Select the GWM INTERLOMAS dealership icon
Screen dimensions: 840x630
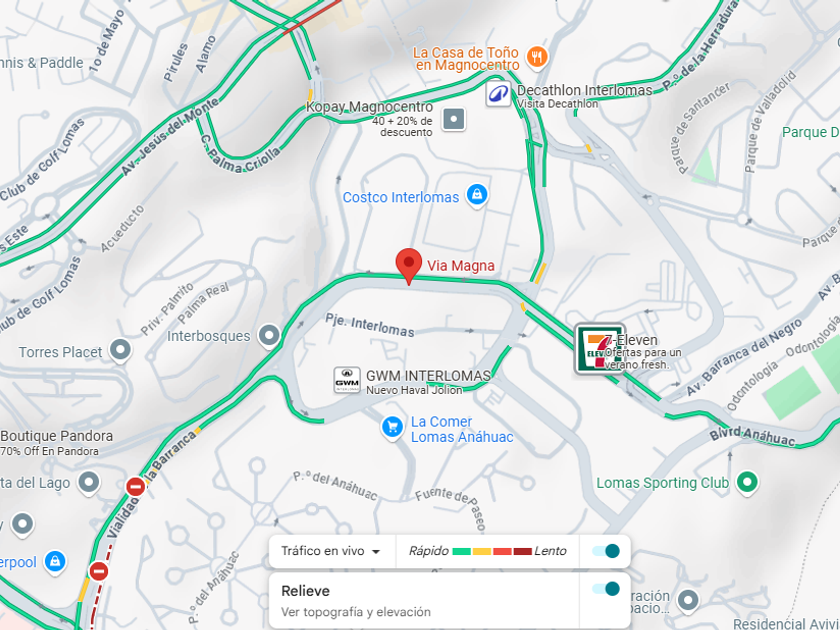[x=347, y=380]
